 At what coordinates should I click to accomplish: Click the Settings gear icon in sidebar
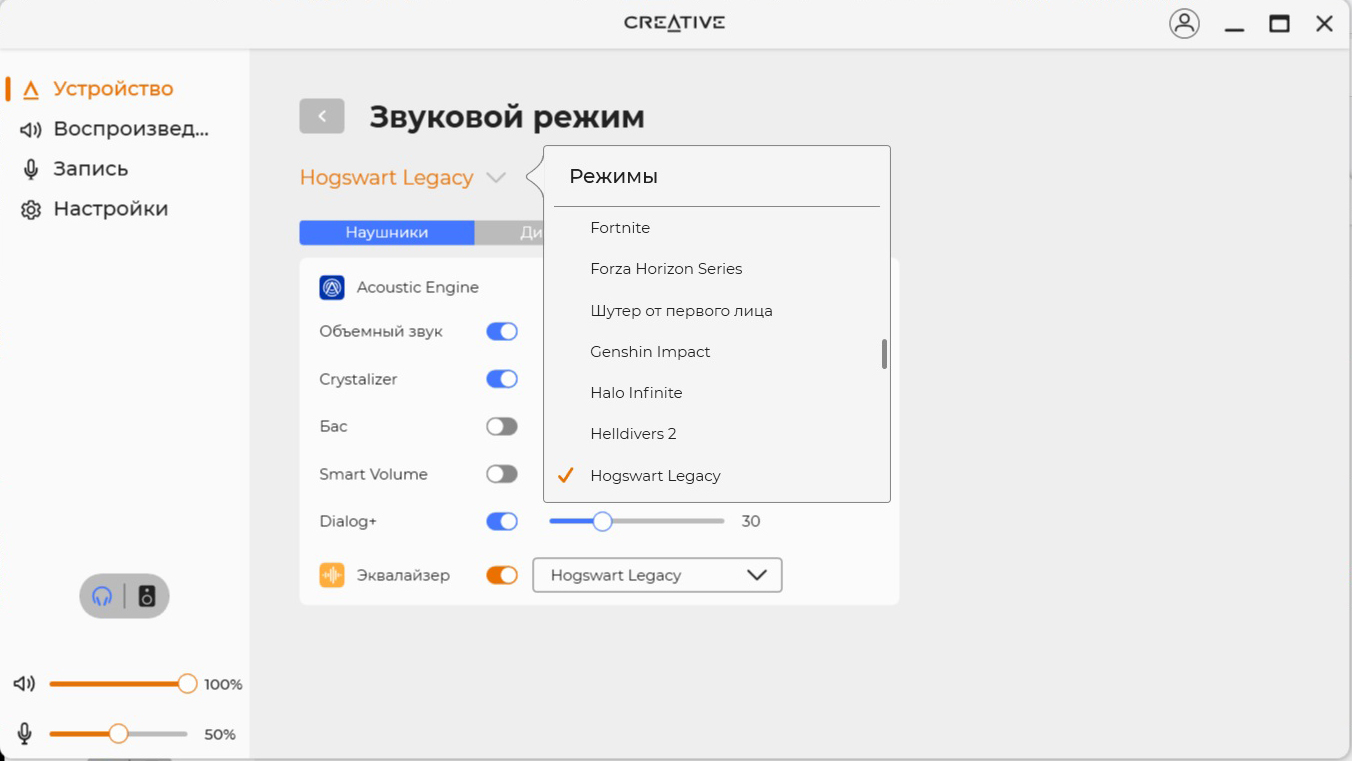31,210
